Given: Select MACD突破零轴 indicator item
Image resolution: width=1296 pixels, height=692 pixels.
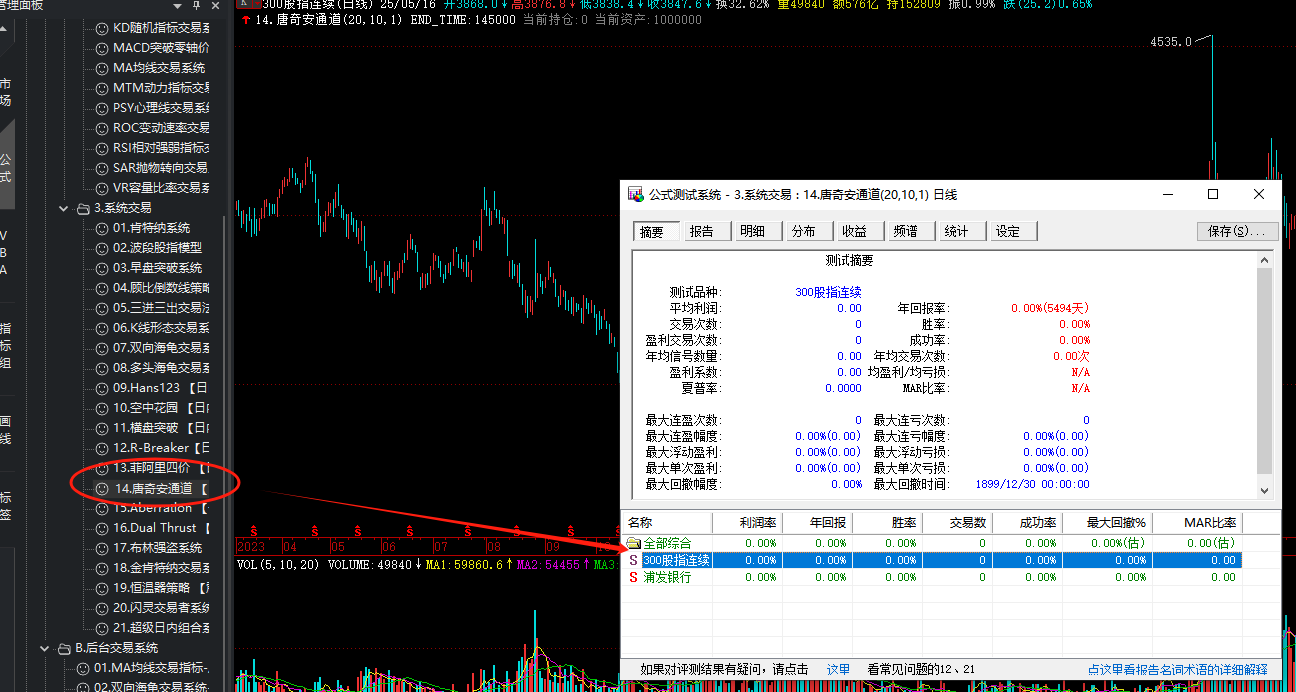Looking at the screenshot, I should point(161,48).
